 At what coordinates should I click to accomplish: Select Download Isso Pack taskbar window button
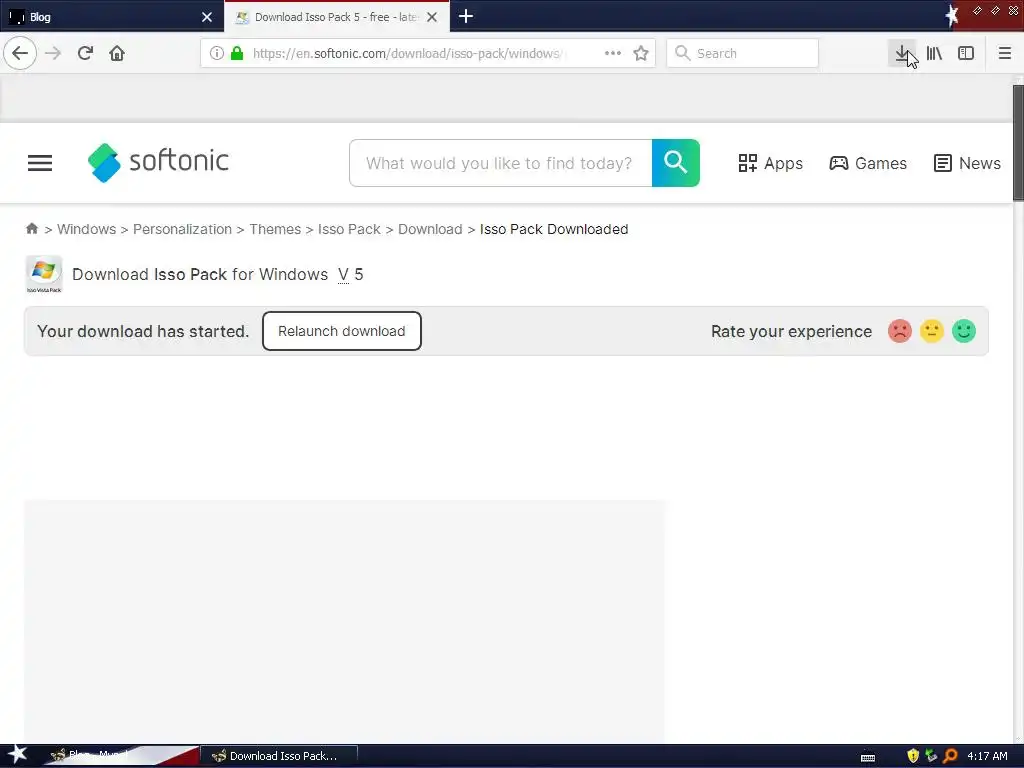point(279,756)
